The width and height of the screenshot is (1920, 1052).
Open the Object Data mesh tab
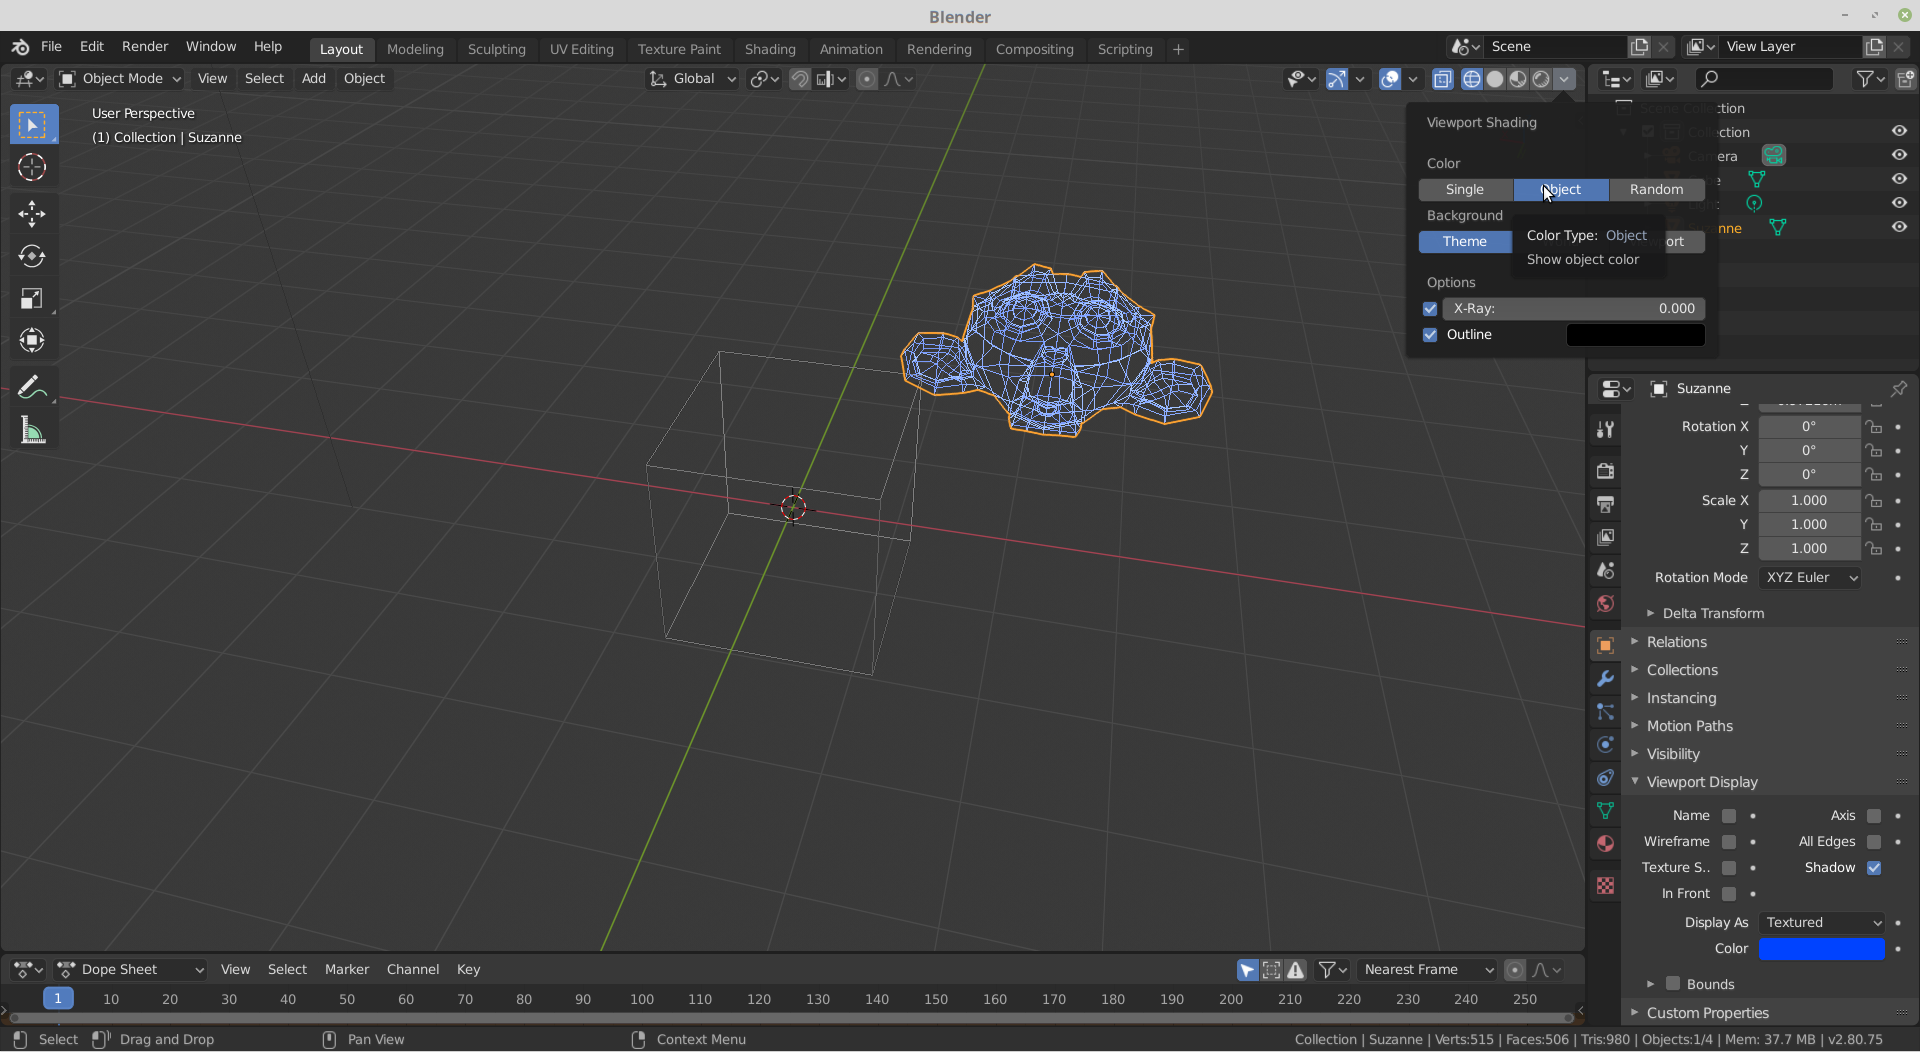(1606, 810)
